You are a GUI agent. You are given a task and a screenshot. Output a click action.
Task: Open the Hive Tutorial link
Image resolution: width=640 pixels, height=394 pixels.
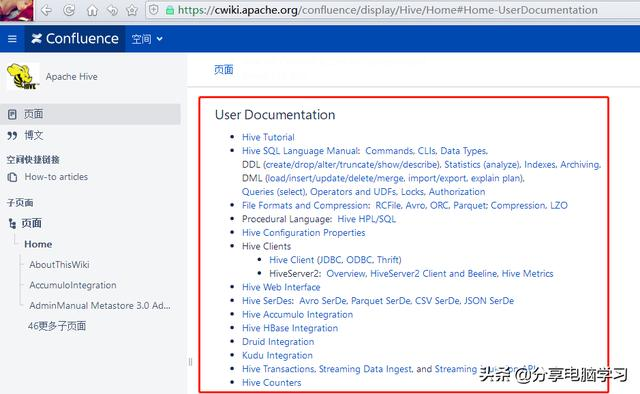point(268,137)
